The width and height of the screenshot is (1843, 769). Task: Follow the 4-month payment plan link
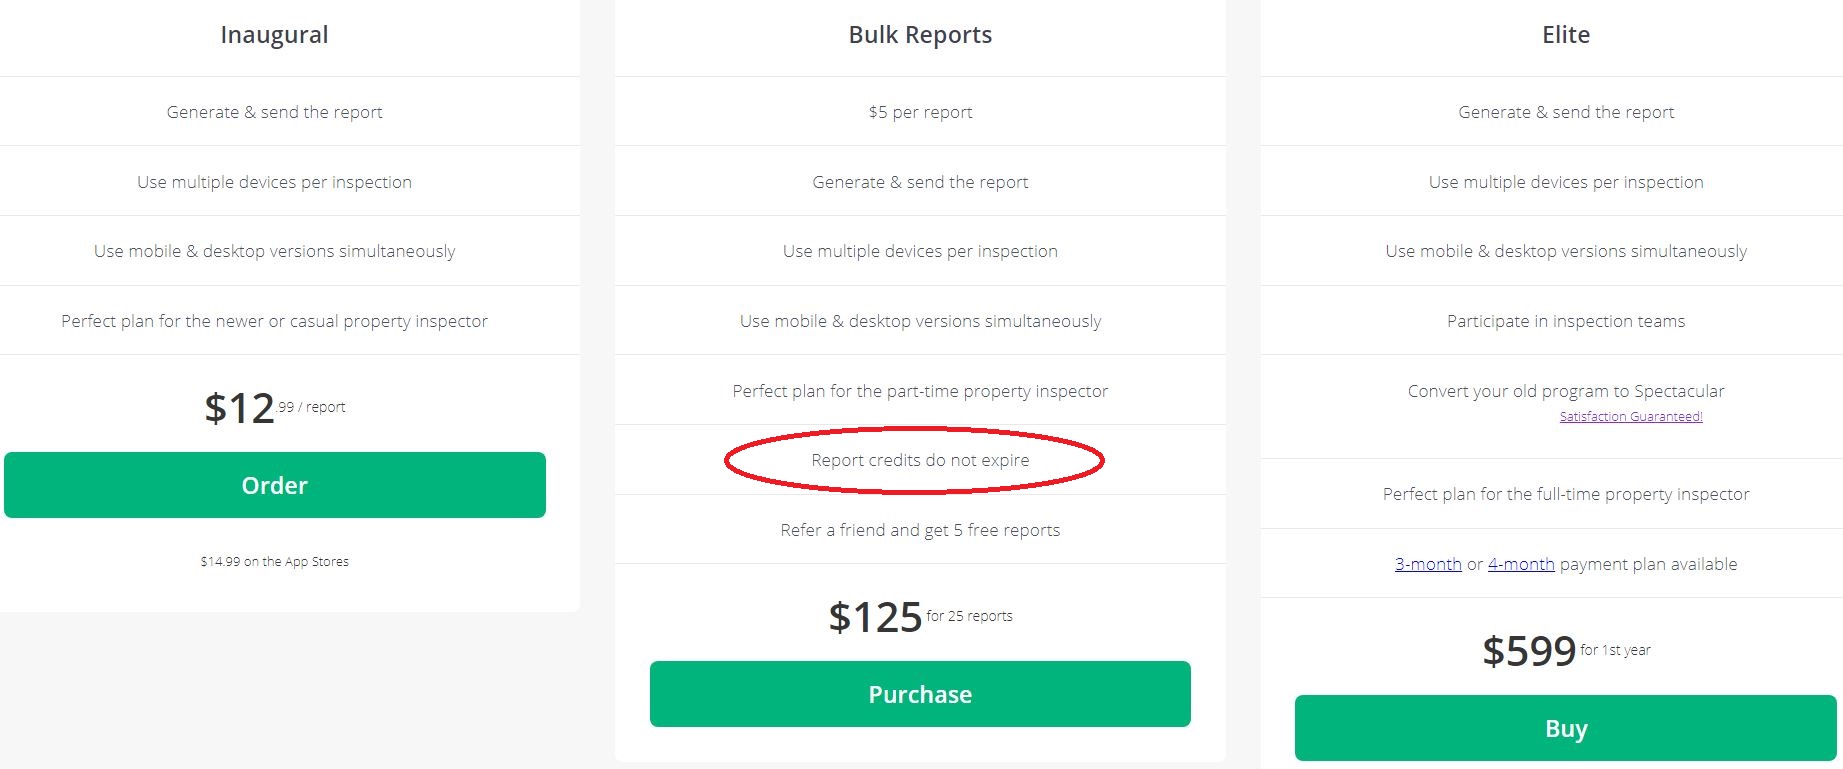tap(1520, 564)
